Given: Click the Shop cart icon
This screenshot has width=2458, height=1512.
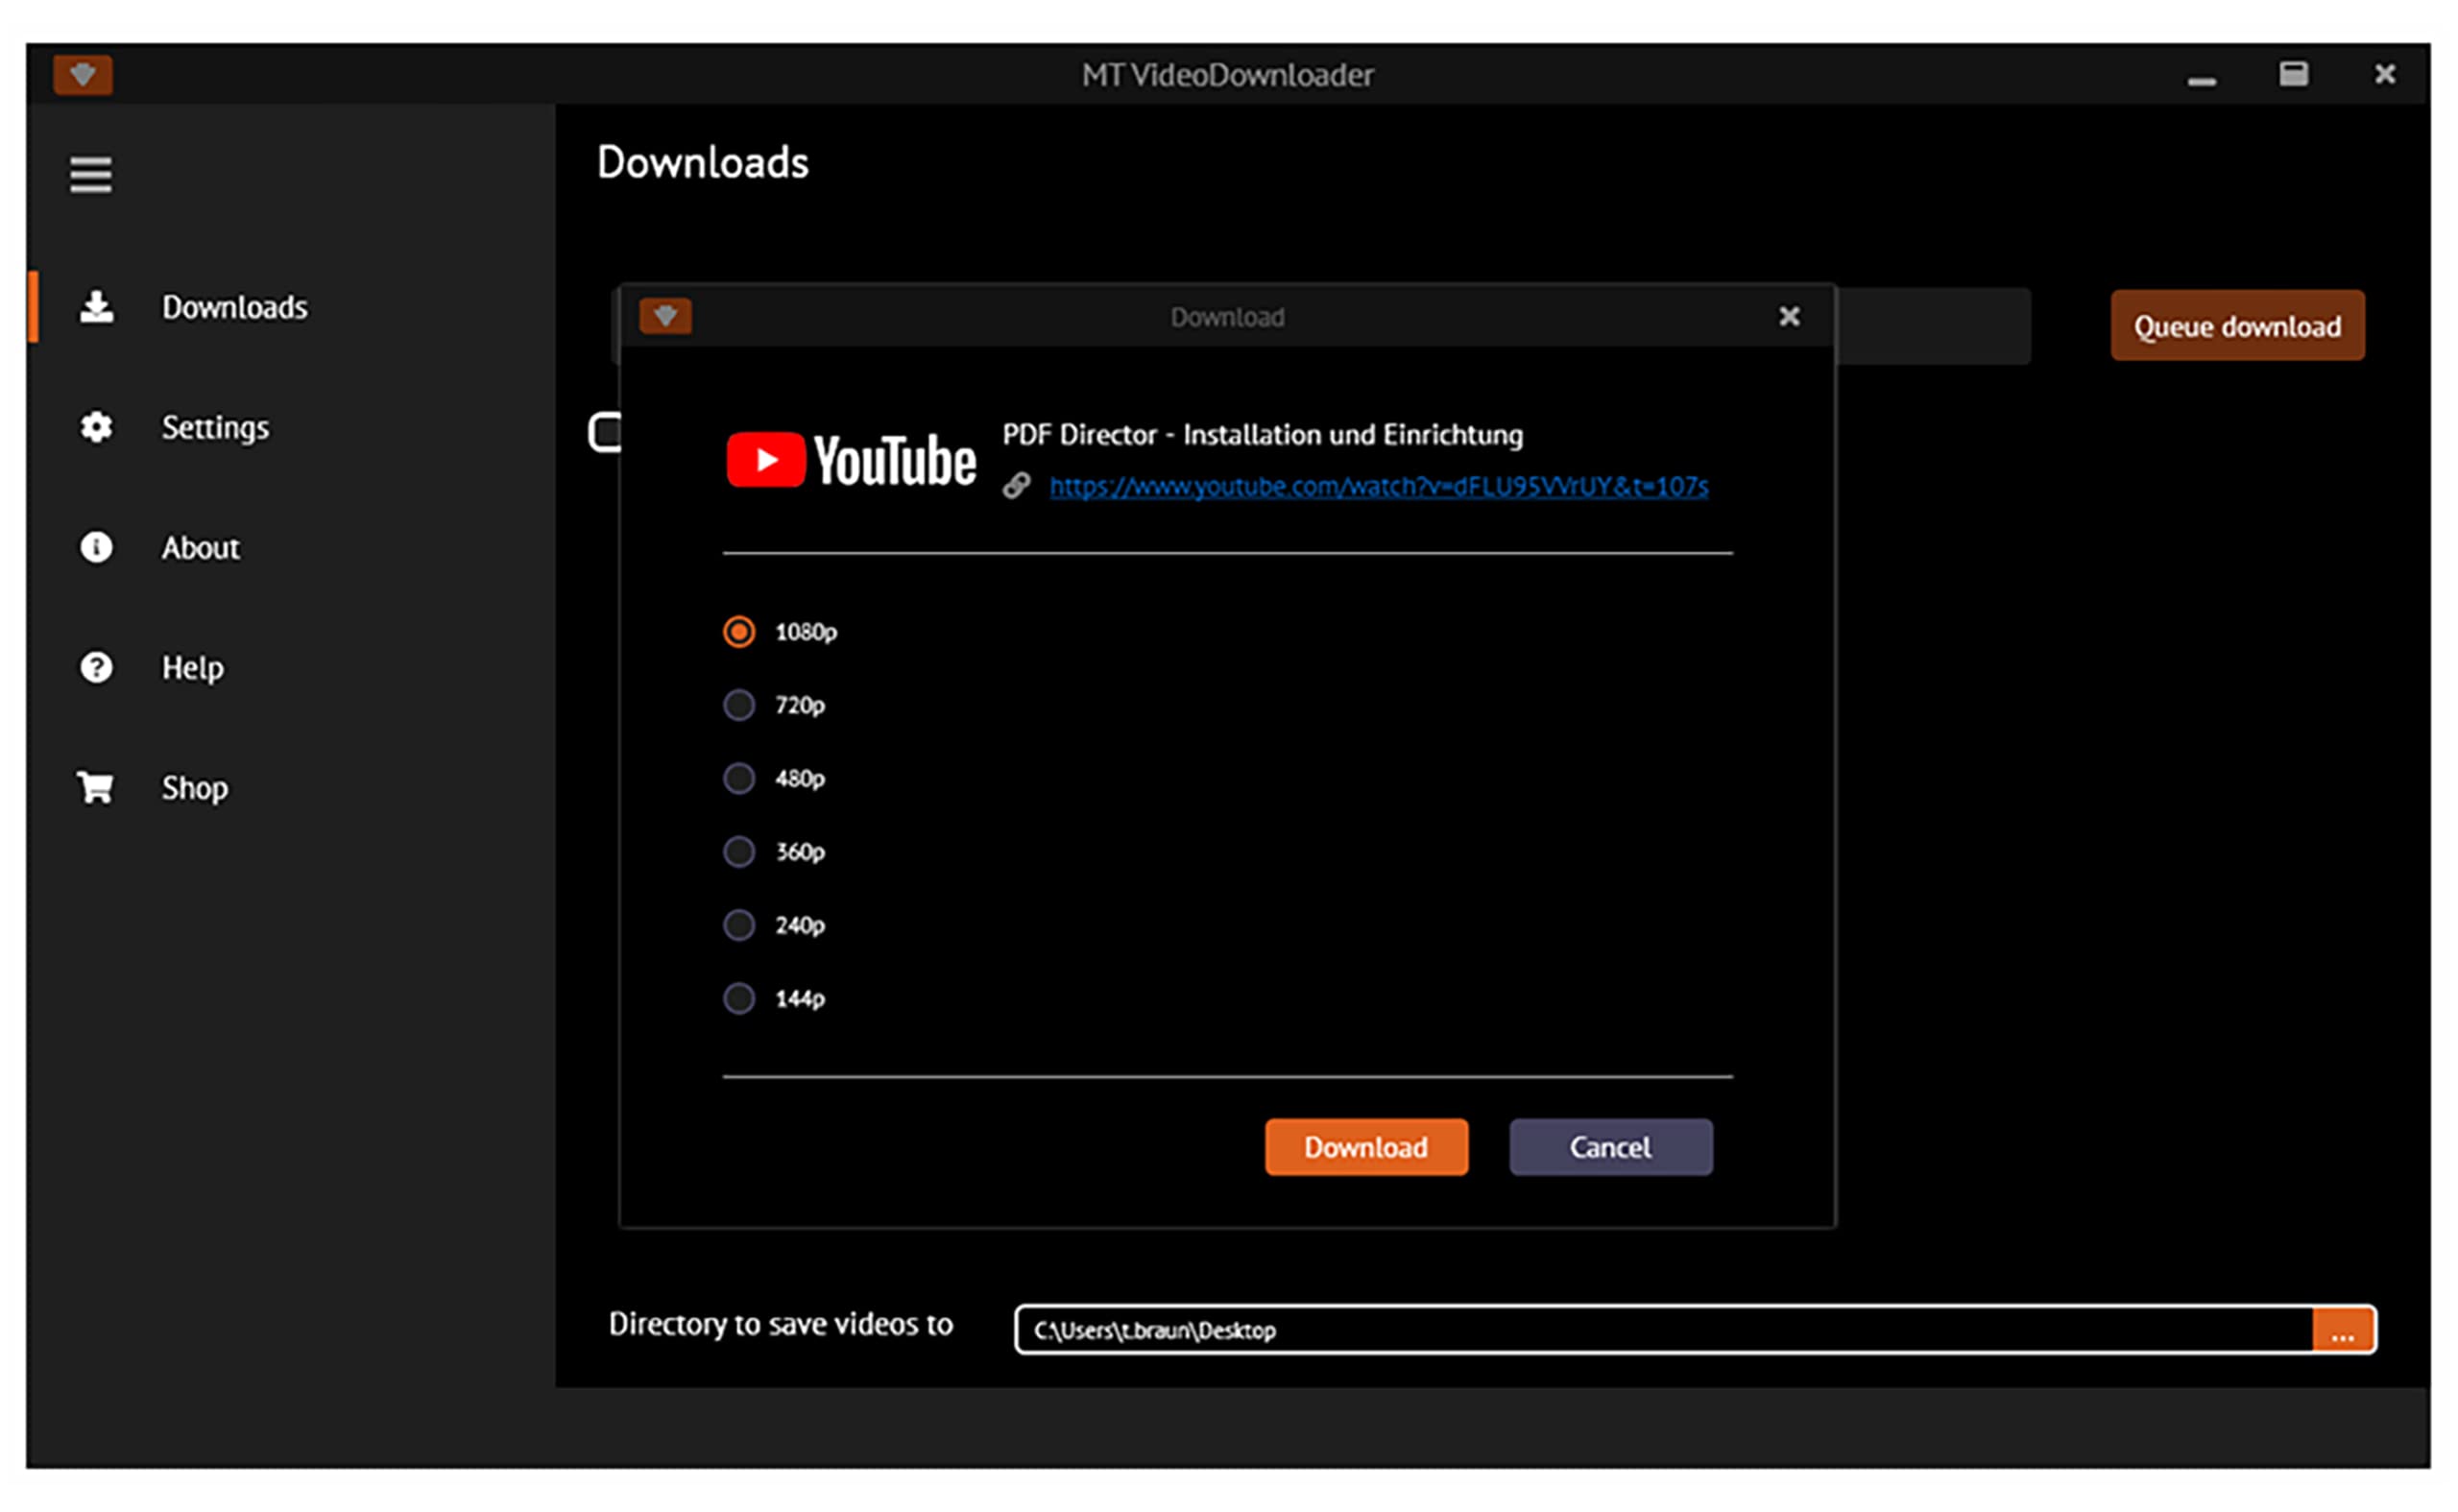Looking at the screenshot, I should pyautogui.click(x=95, y=787).
